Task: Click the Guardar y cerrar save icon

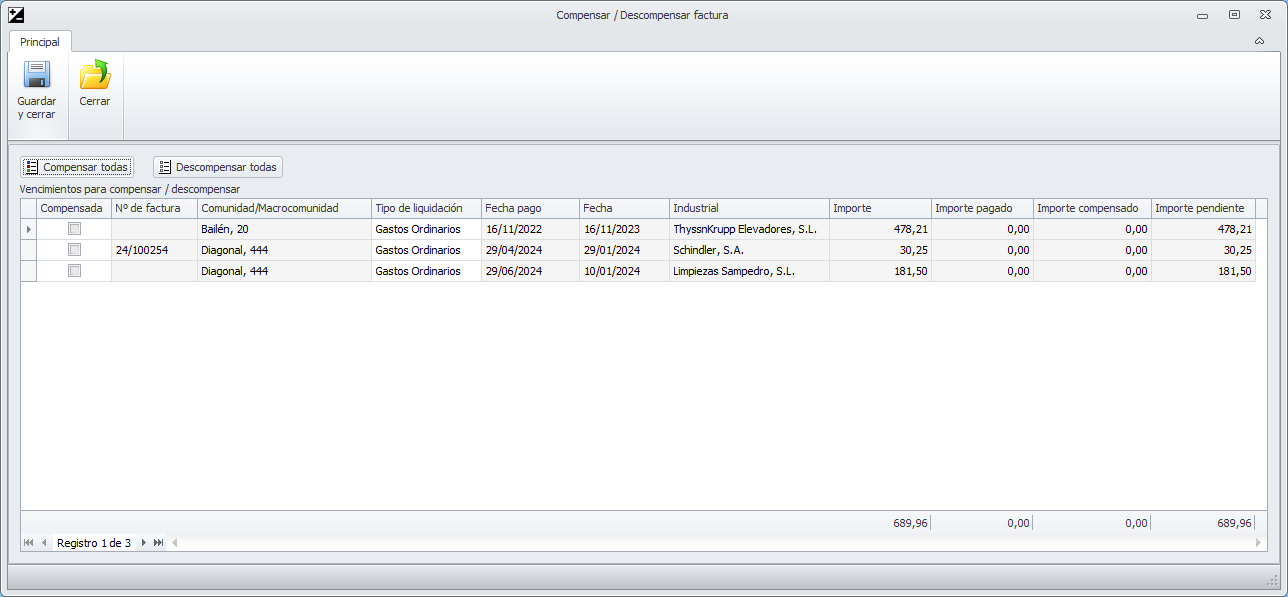Action: [37, 75]
